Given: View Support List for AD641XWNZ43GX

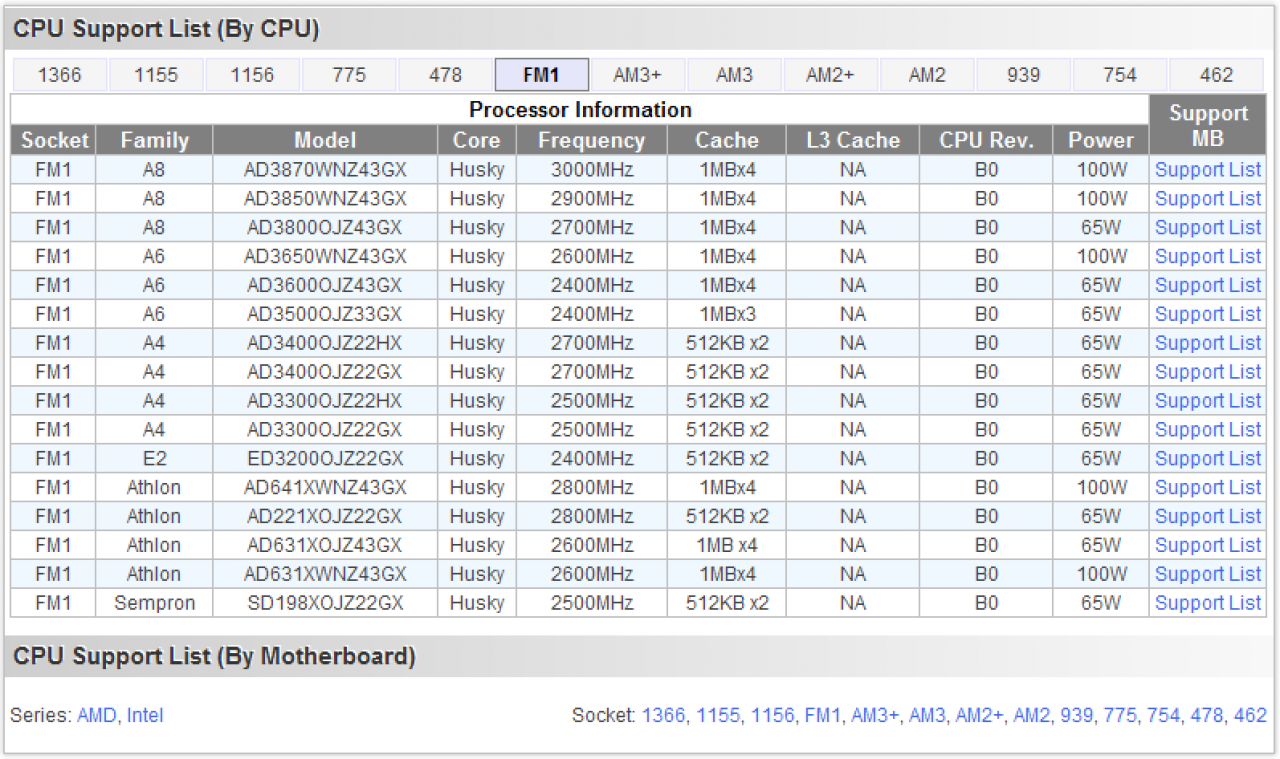Looking at the screenshot, I should [1208, 488].
